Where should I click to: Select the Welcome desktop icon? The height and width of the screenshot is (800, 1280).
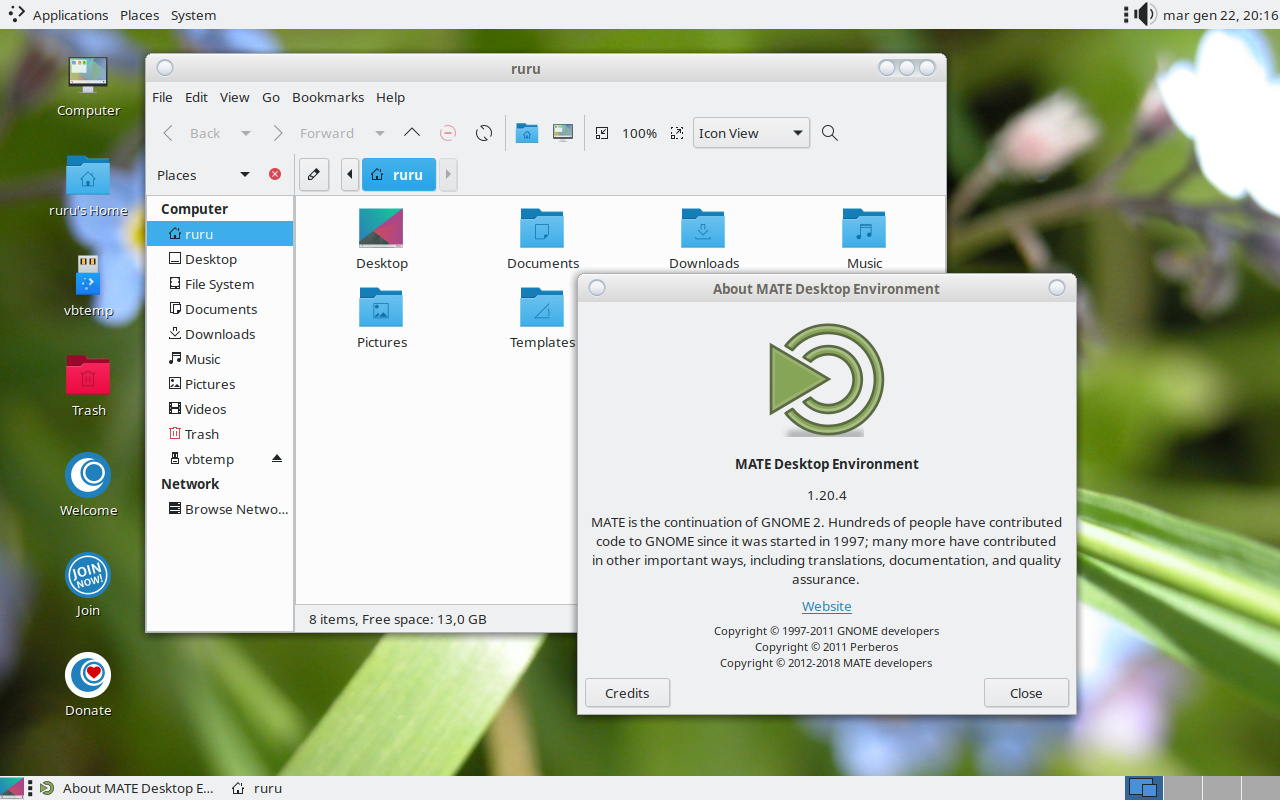click(88, 475)
